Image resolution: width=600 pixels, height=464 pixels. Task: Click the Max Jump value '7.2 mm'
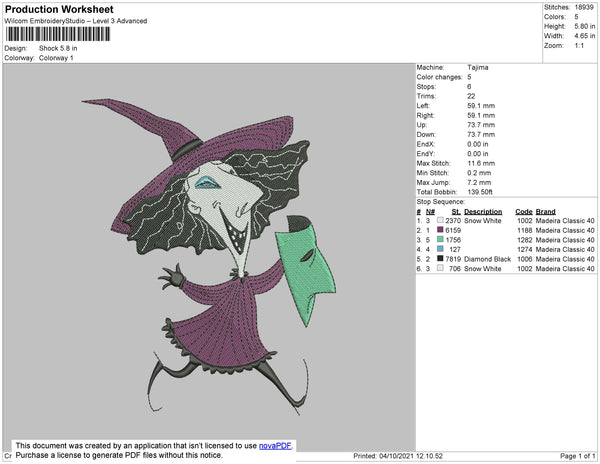(479, 182)
